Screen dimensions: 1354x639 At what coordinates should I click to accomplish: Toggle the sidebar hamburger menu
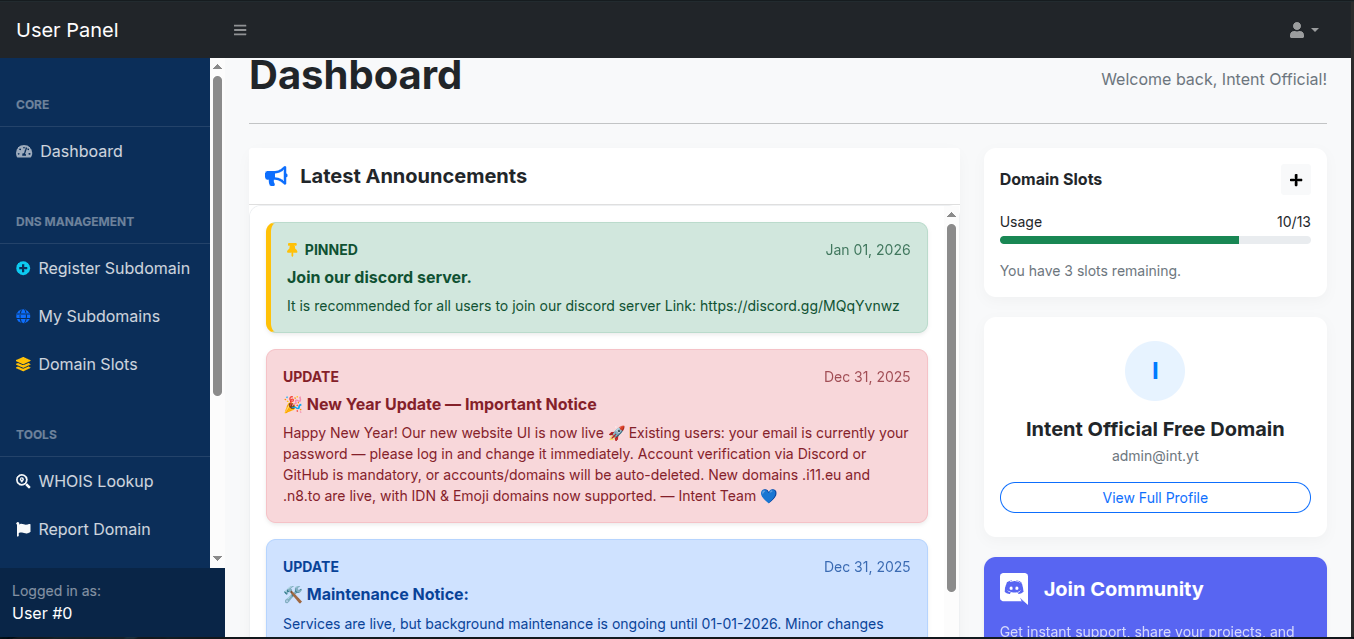pos(240,30)
